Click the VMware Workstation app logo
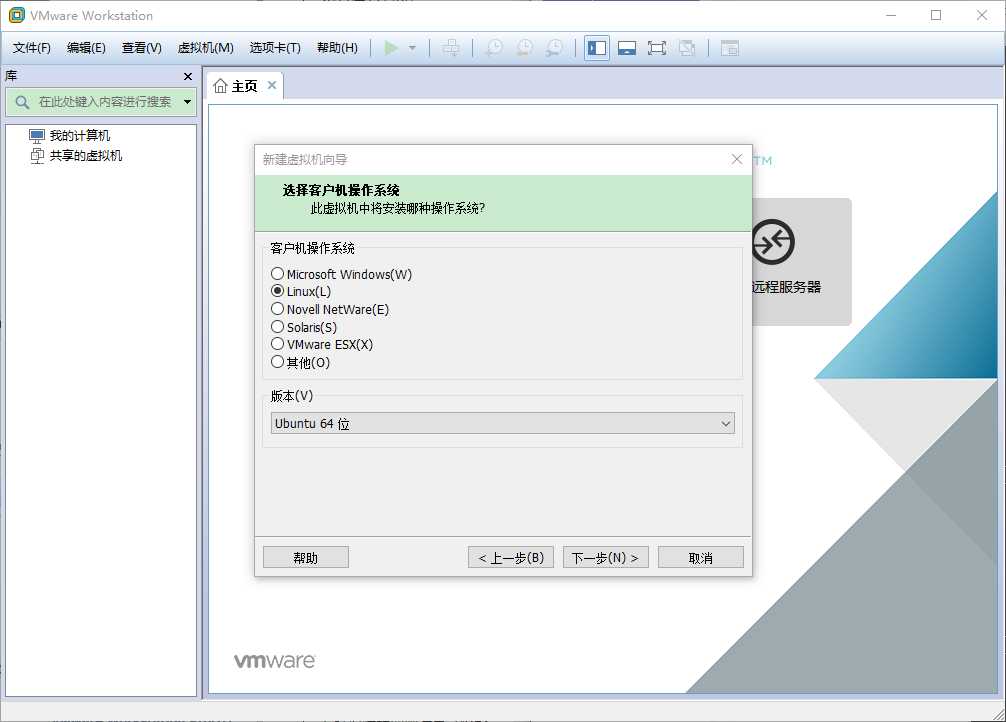 pyautogui.click(x=17, y=15)
